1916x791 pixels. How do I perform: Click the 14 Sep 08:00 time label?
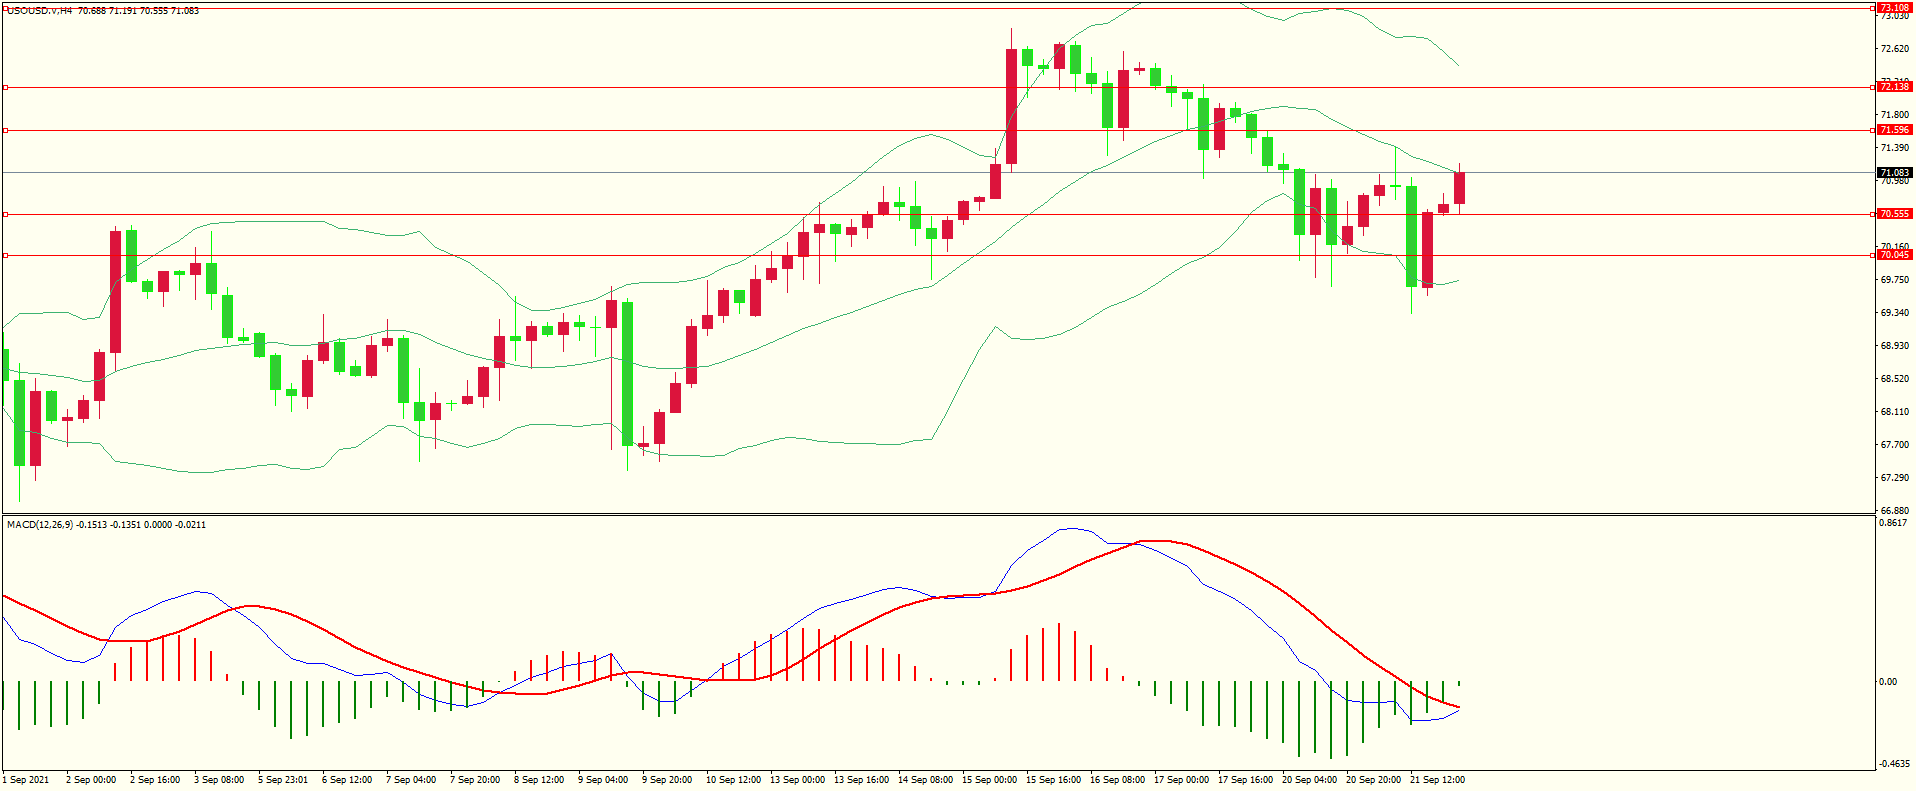pos(925,780)
